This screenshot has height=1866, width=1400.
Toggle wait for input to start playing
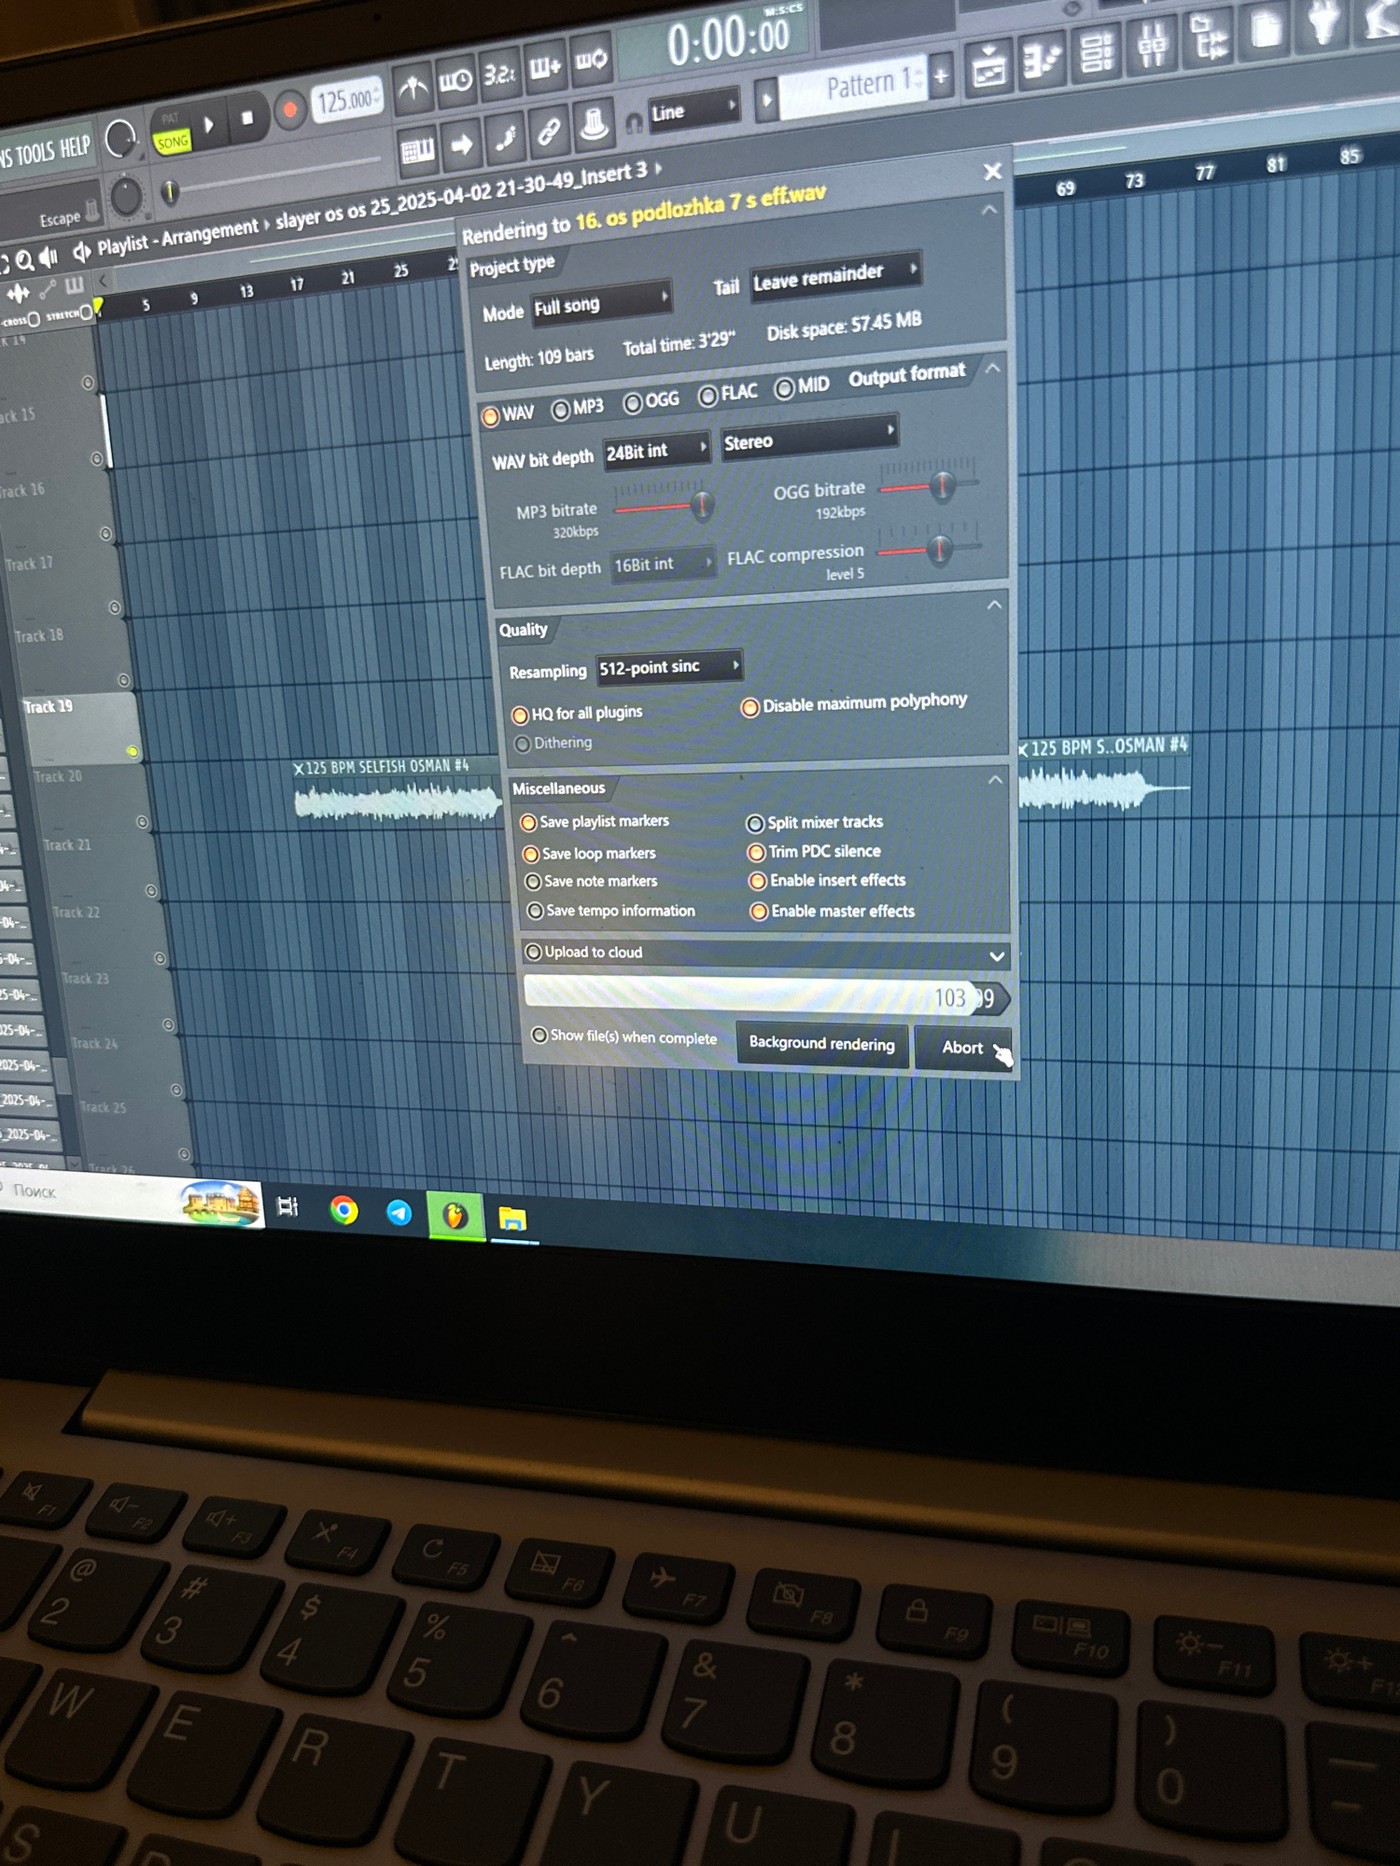[x=456, y=82]
